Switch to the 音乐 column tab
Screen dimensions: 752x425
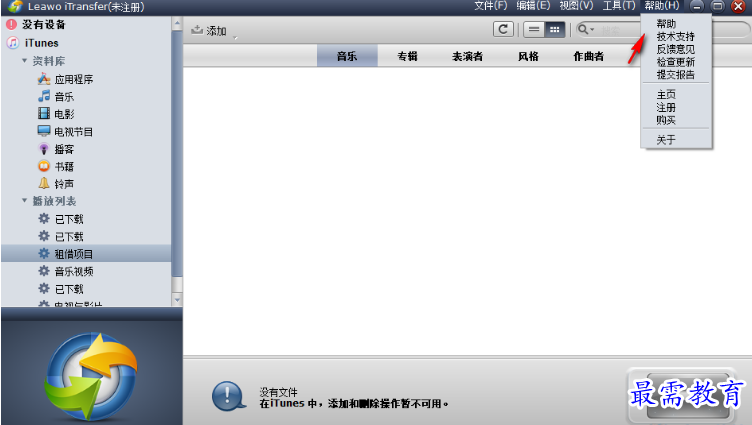347,56
